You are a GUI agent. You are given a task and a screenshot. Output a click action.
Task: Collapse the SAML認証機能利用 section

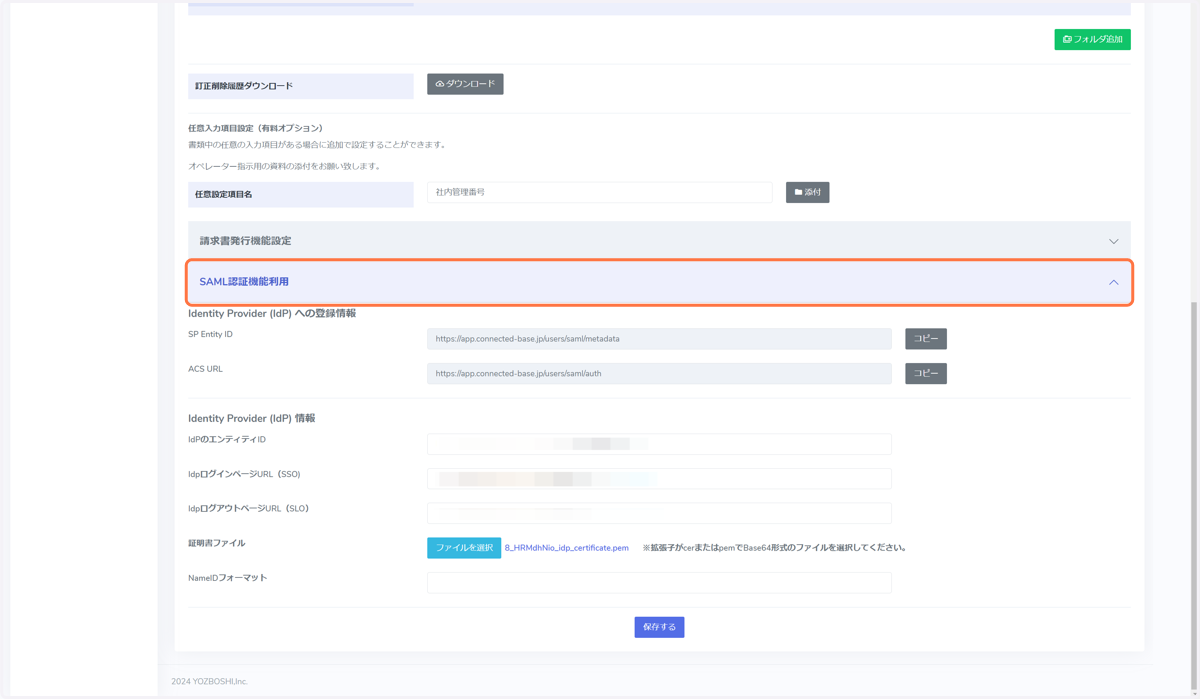click(659, 282)
